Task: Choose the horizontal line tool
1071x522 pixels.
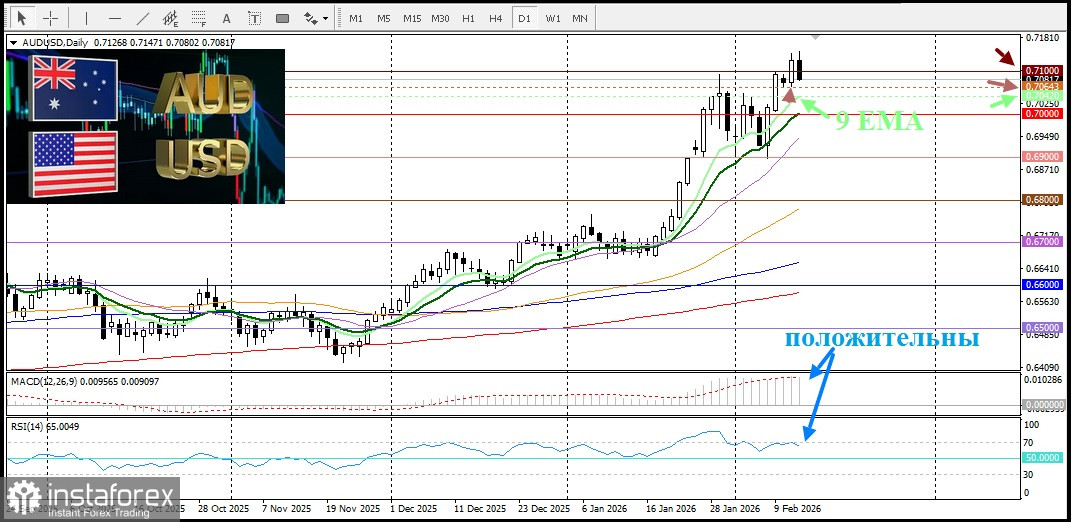Action: tap(114, 18)
